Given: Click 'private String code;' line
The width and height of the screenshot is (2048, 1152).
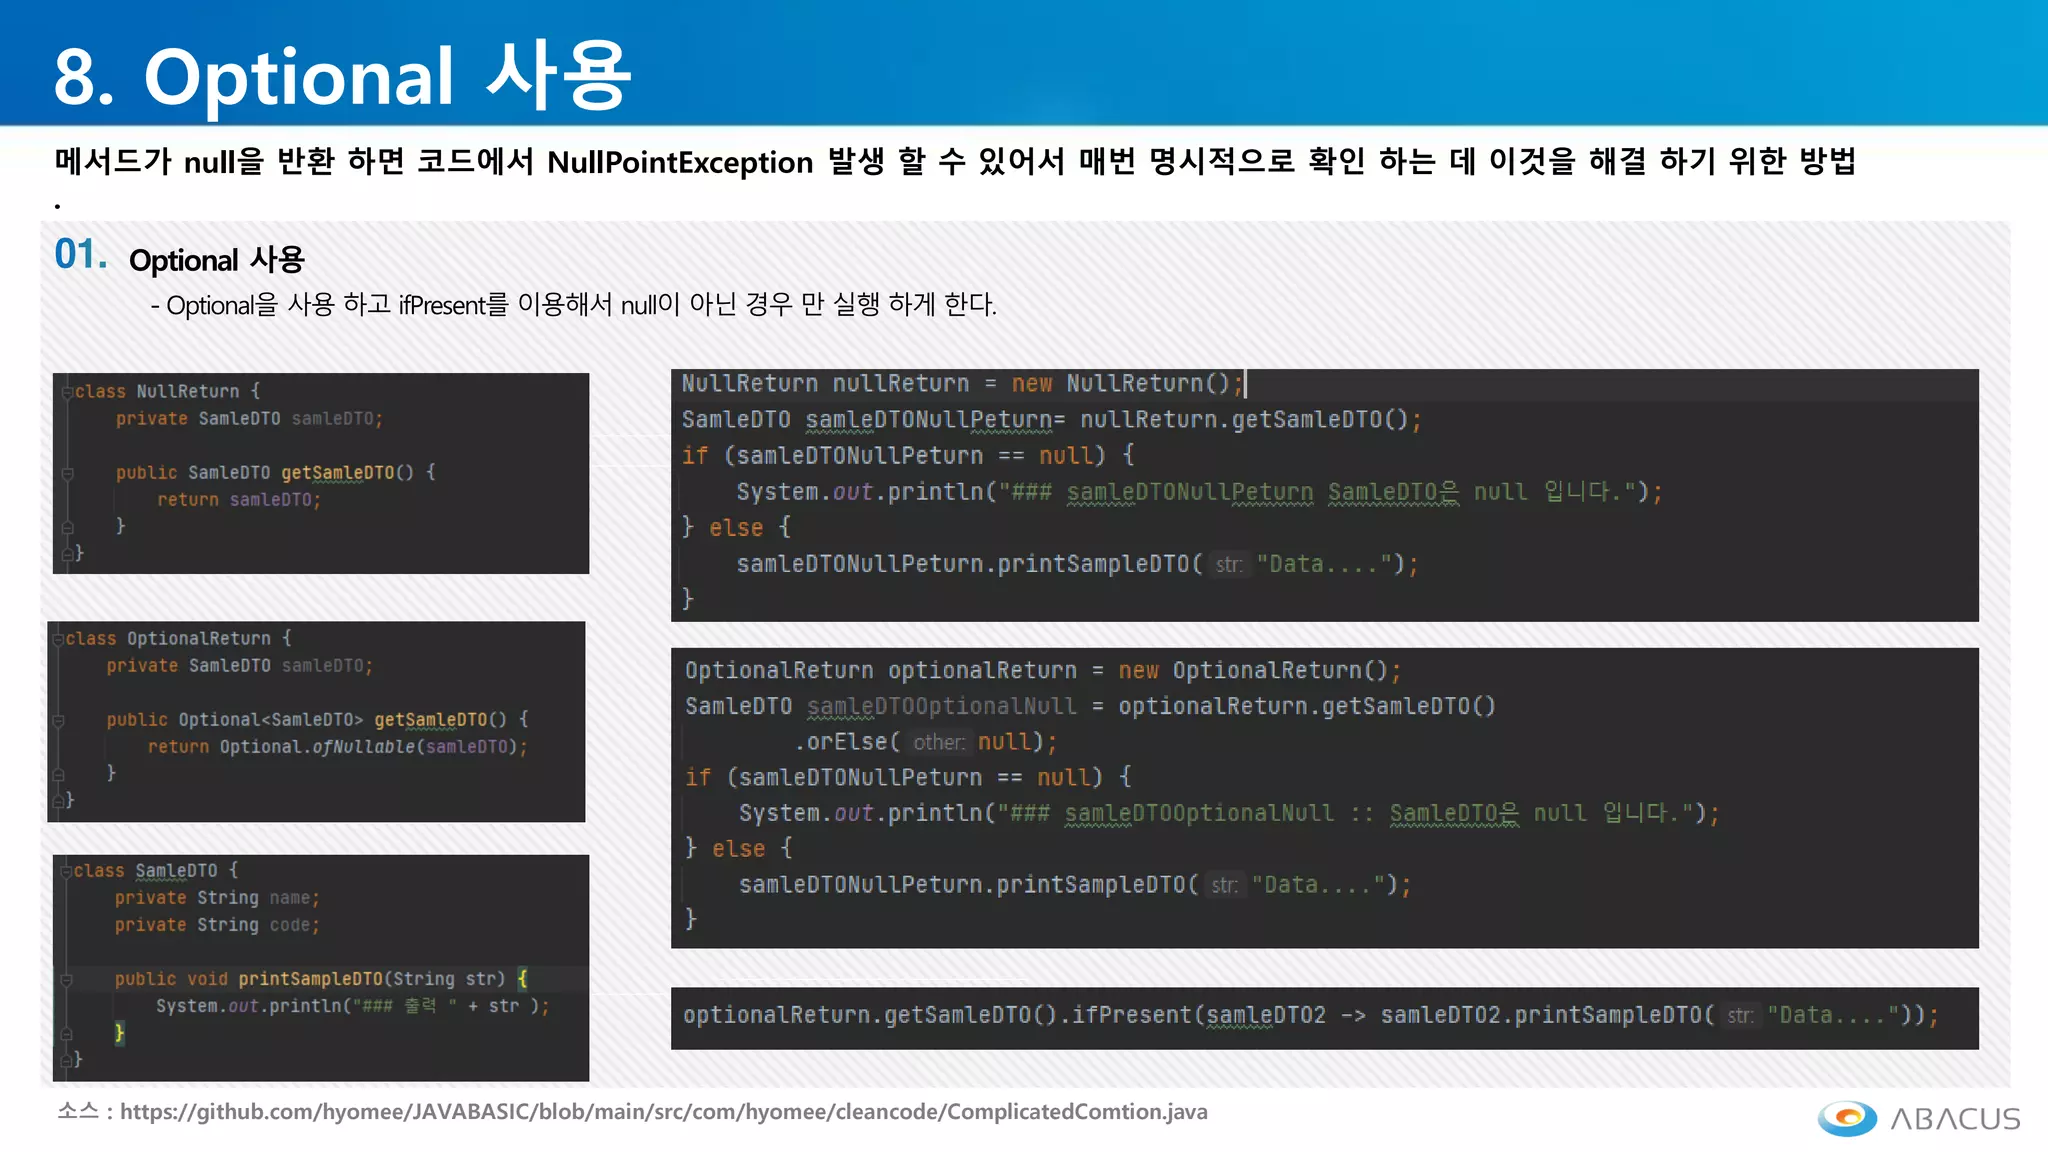Looking at the screenshot, I should [217, 925].
